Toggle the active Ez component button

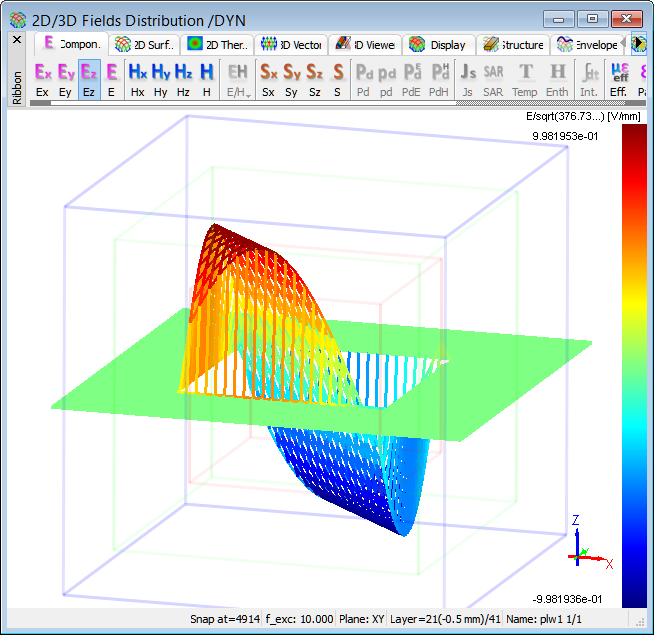click(89, 78)
